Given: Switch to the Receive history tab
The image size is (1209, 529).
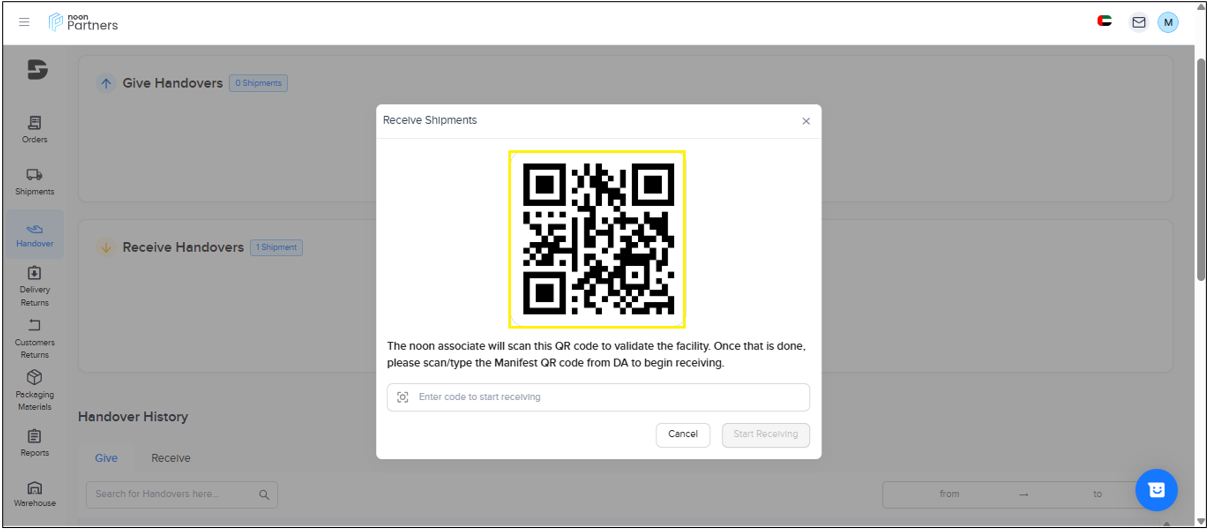Looking at the screenshot, I should pos(171,458).
